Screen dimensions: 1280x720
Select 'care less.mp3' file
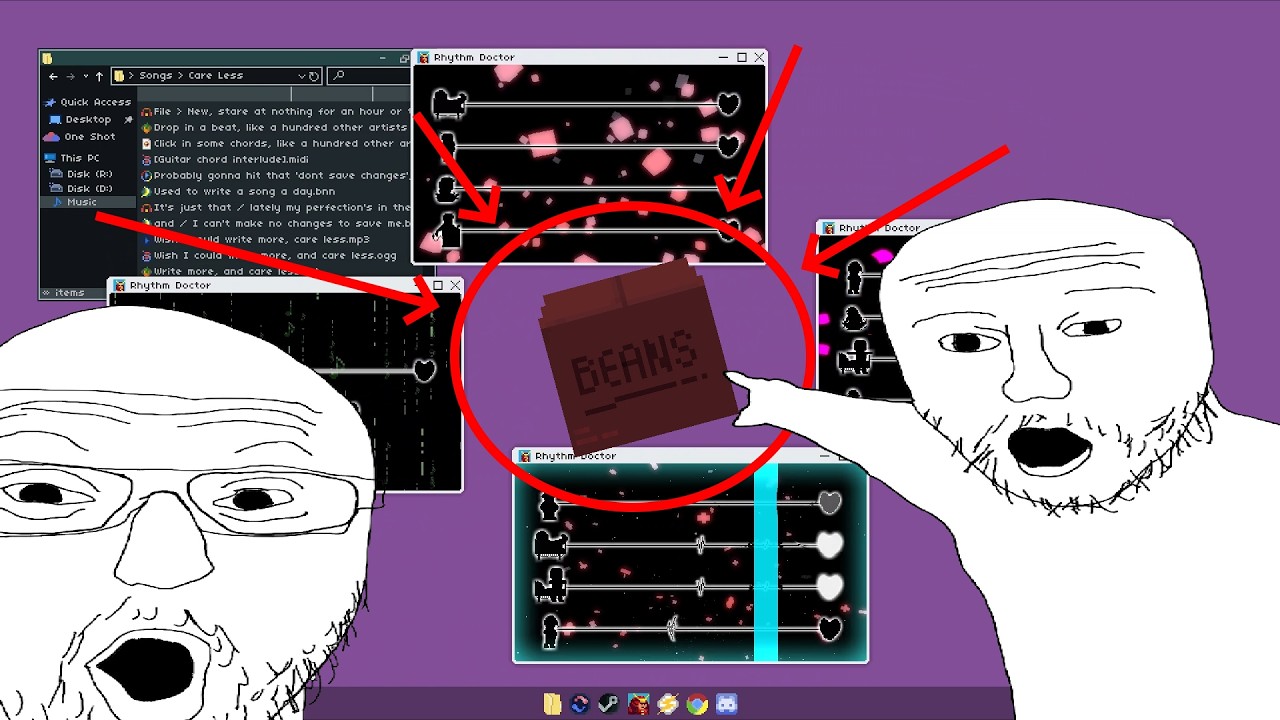[257, 240]
